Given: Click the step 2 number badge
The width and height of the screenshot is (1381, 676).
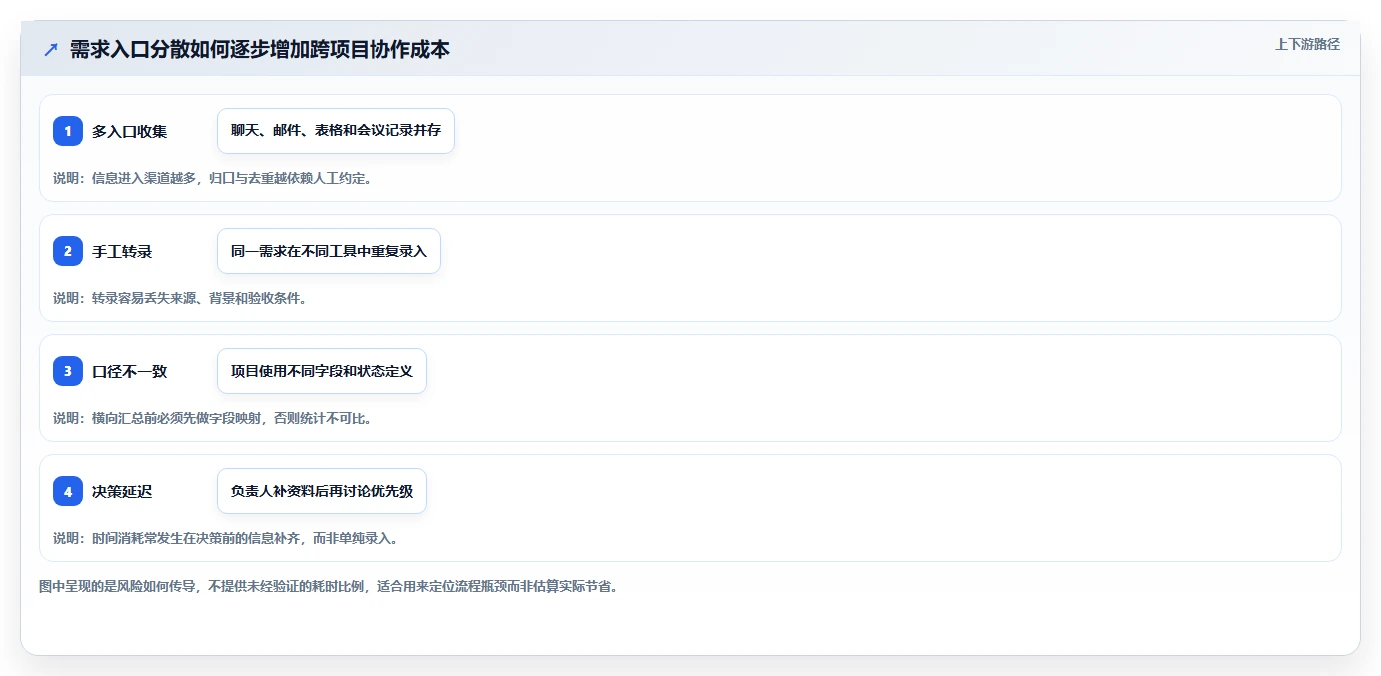Looking at the screenshot, I should point(68,251).
